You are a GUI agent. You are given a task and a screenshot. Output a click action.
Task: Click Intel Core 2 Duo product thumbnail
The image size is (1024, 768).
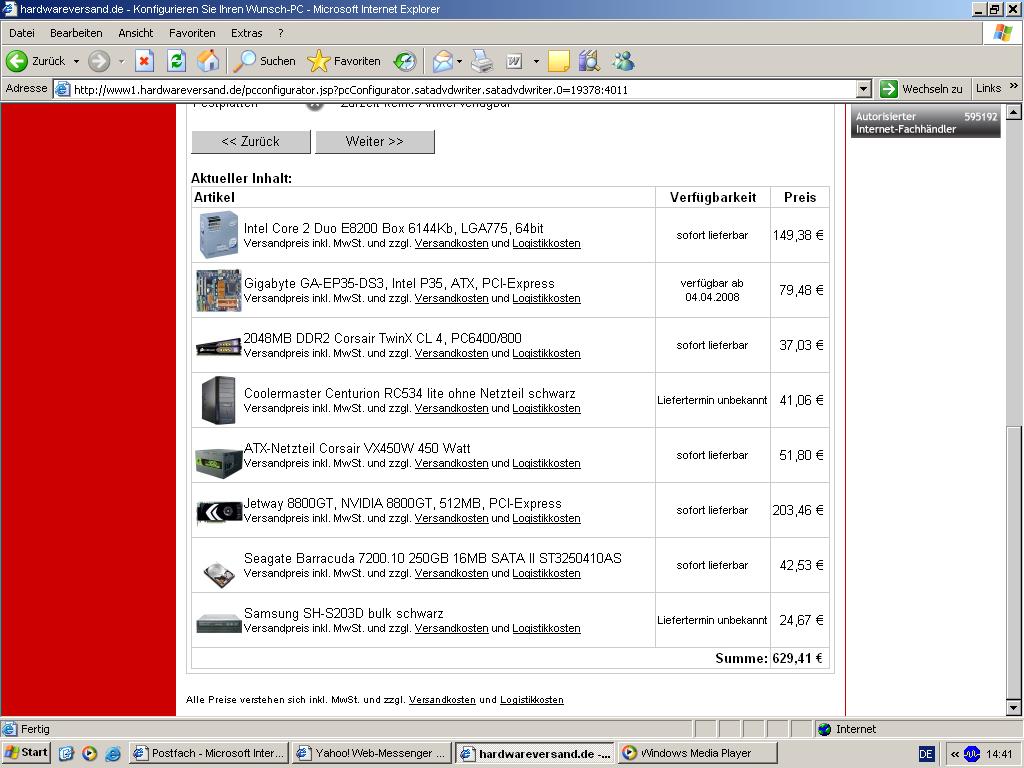pos(219,234)
